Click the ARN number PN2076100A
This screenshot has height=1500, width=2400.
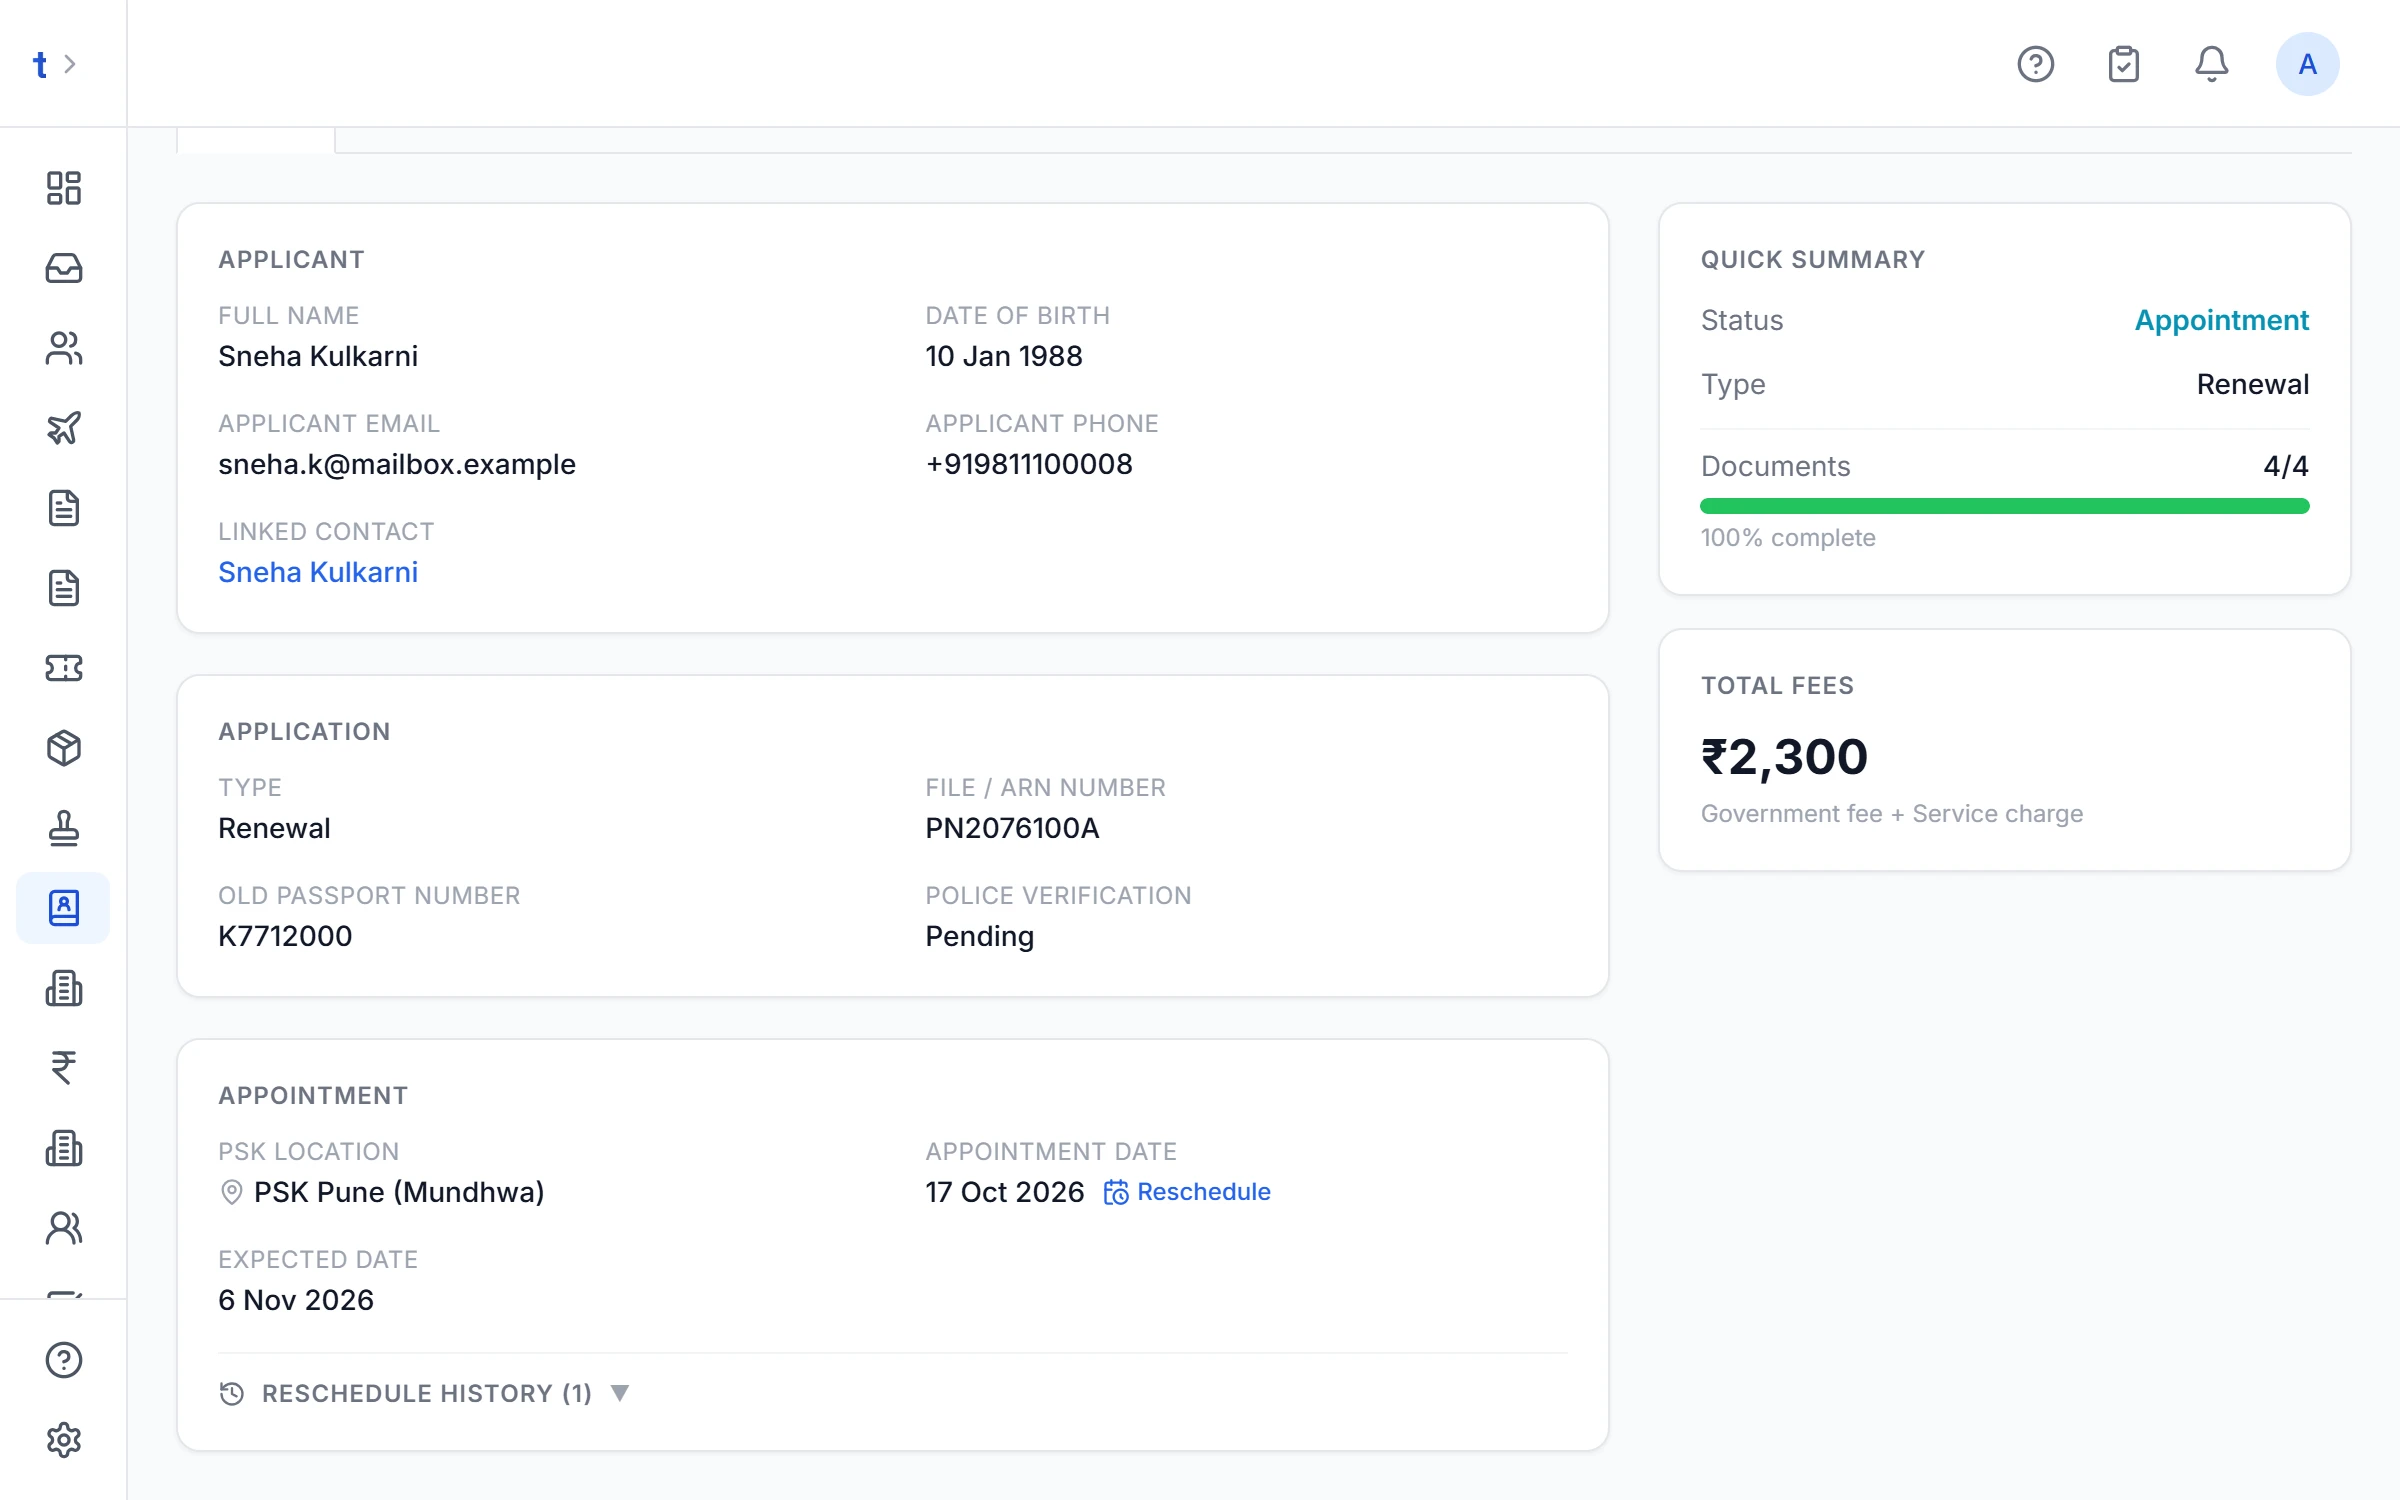tap(1012, 828)
